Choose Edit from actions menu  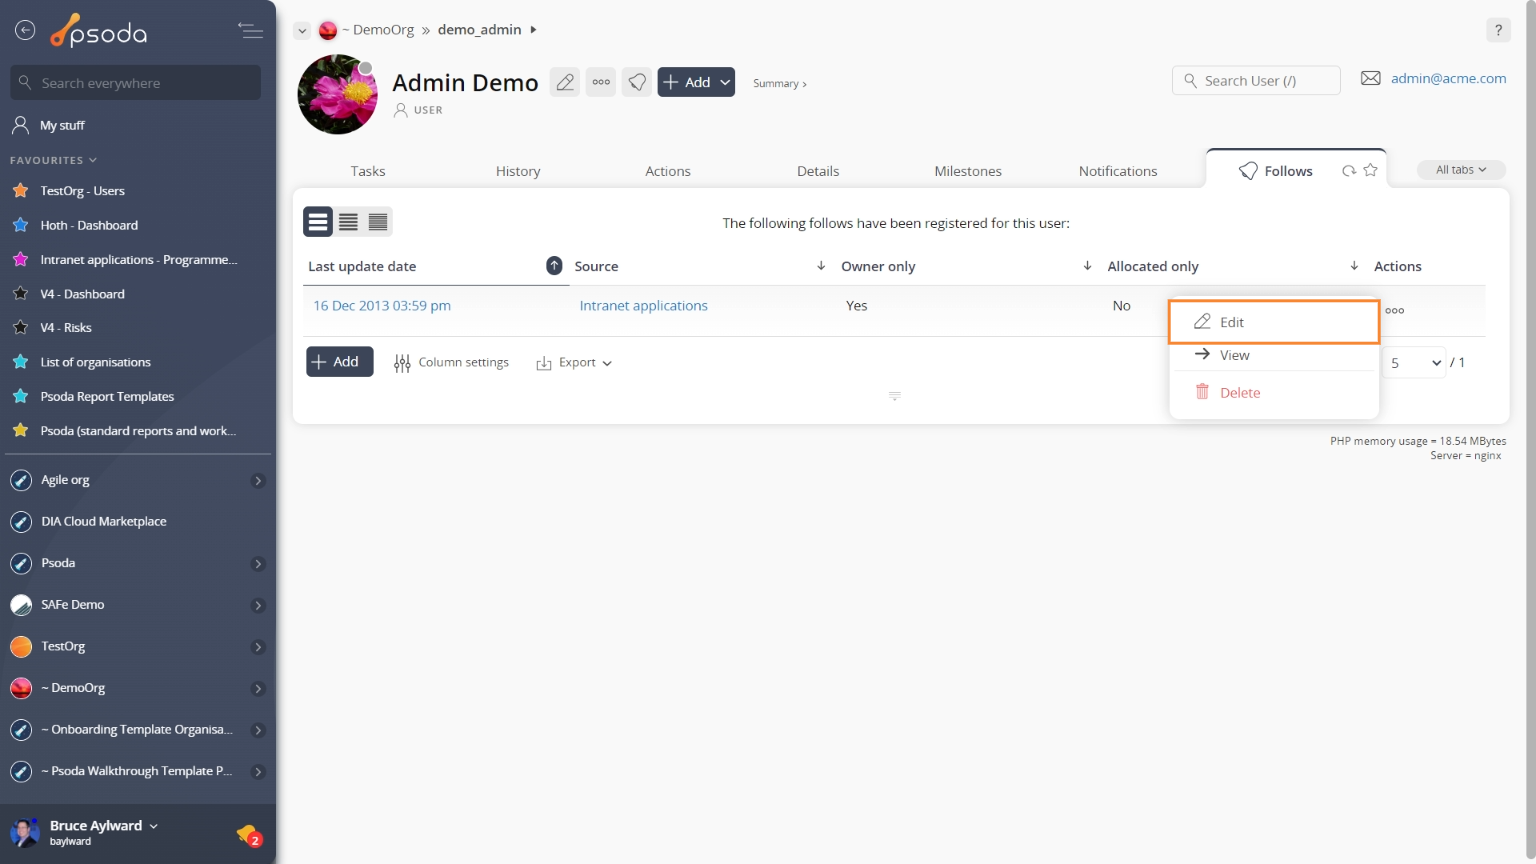pyautogui.click(x=1274, y=322)
